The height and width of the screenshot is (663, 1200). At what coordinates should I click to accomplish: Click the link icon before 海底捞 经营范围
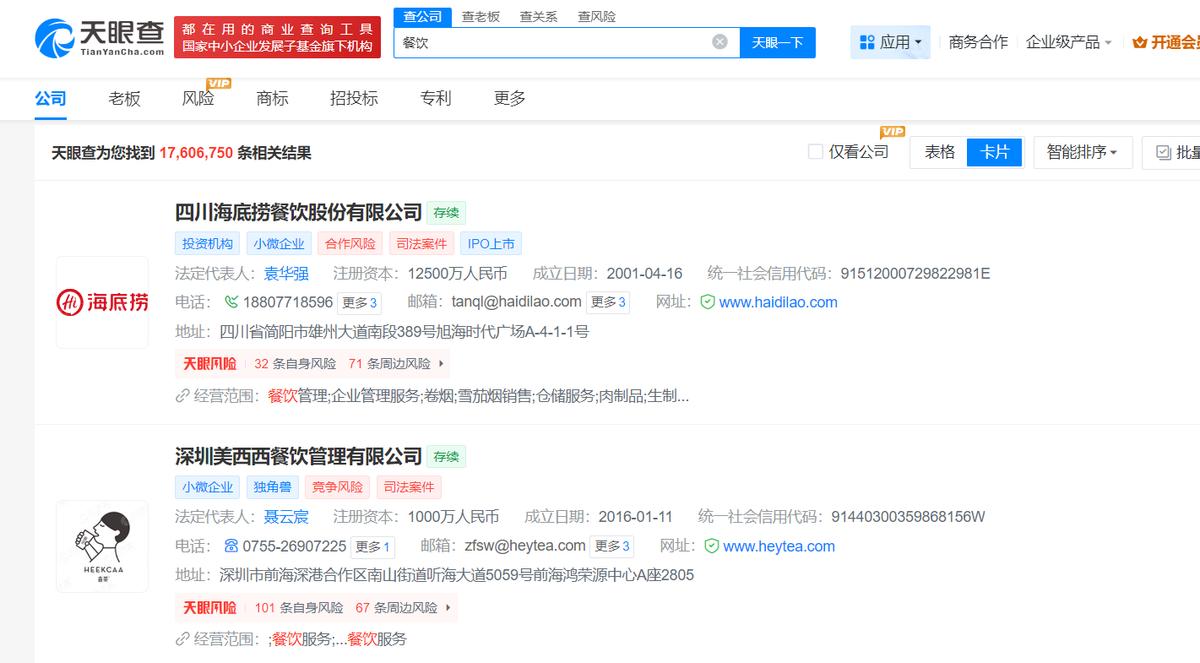click(182, 395)
